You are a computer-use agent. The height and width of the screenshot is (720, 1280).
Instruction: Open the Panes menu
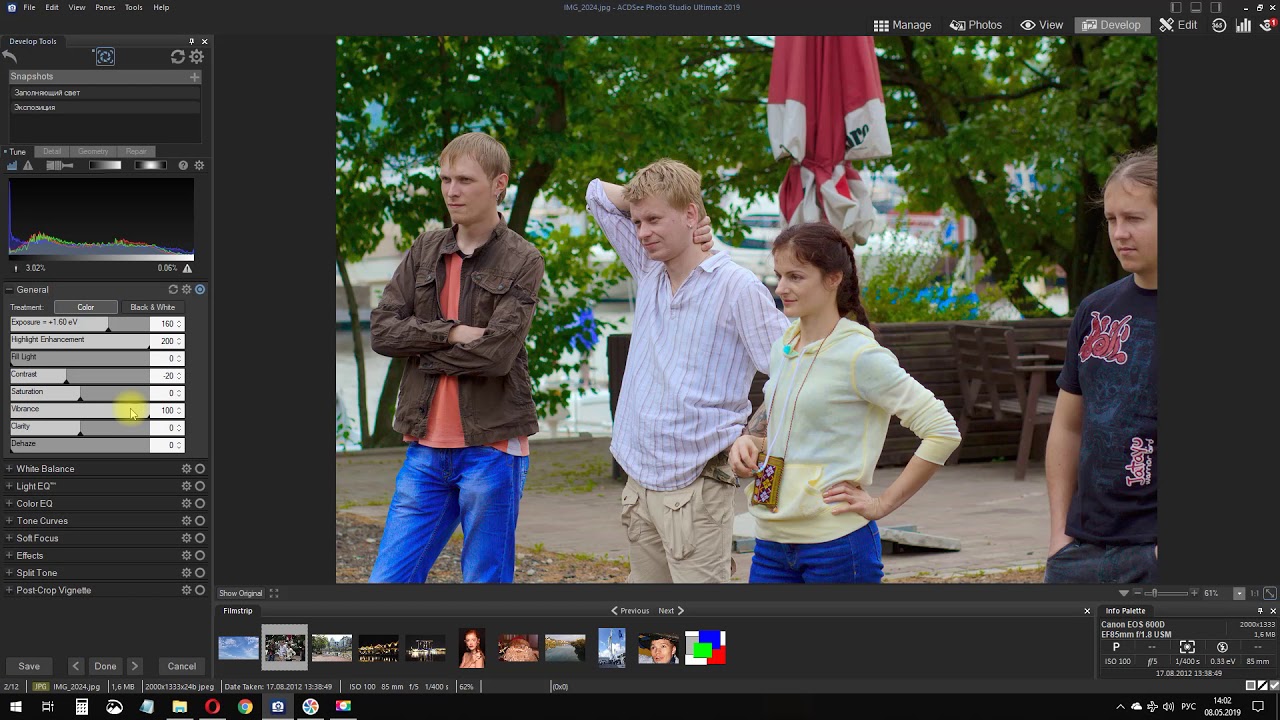pyautogui.click(x=105, y=7)
